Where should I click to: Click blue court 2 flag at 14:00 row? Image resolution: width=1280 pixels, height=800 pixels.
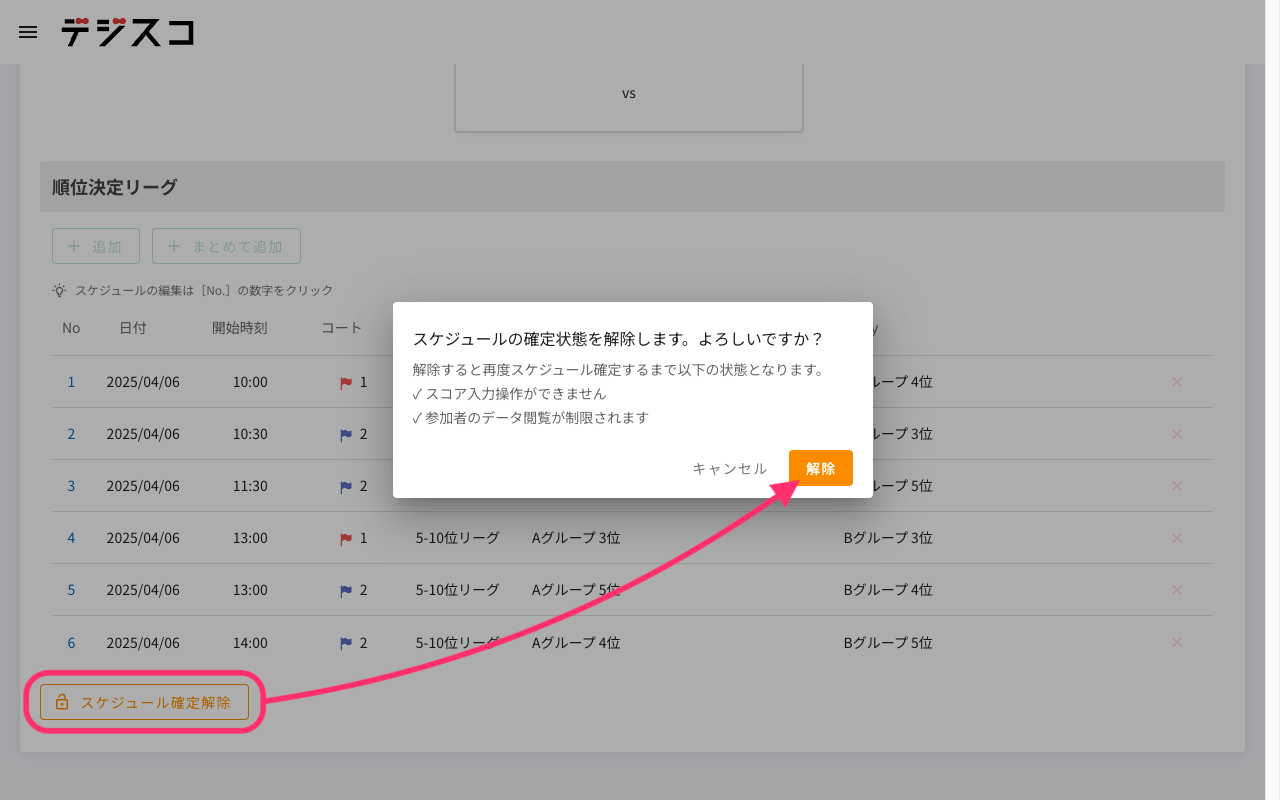tap(346, 643)
